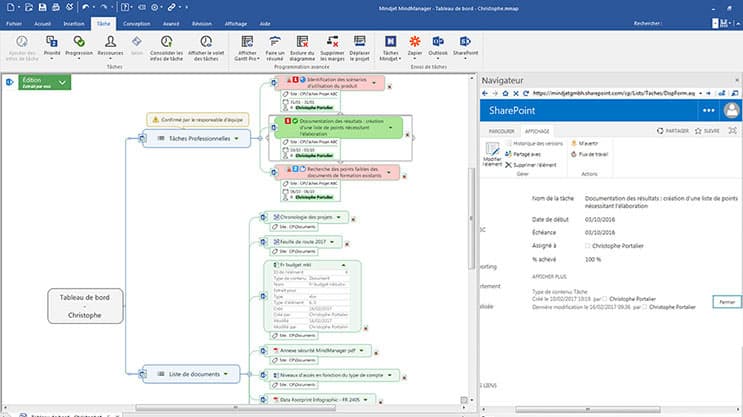The height and width of the screenshot is (417, 743).
Task: Open Afficher Gantt Pro
Action: pos(247,47)
